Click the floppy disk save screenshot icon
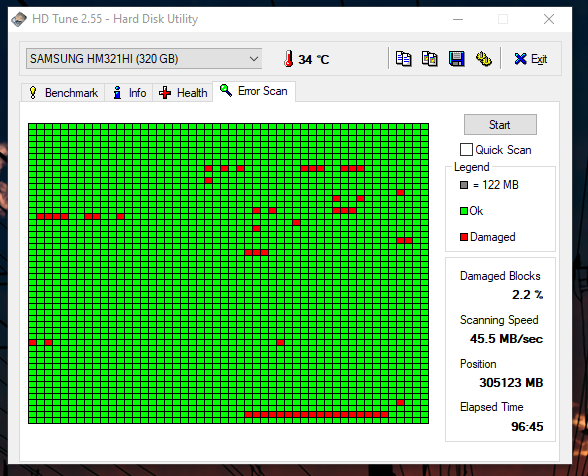 [456, 59]
